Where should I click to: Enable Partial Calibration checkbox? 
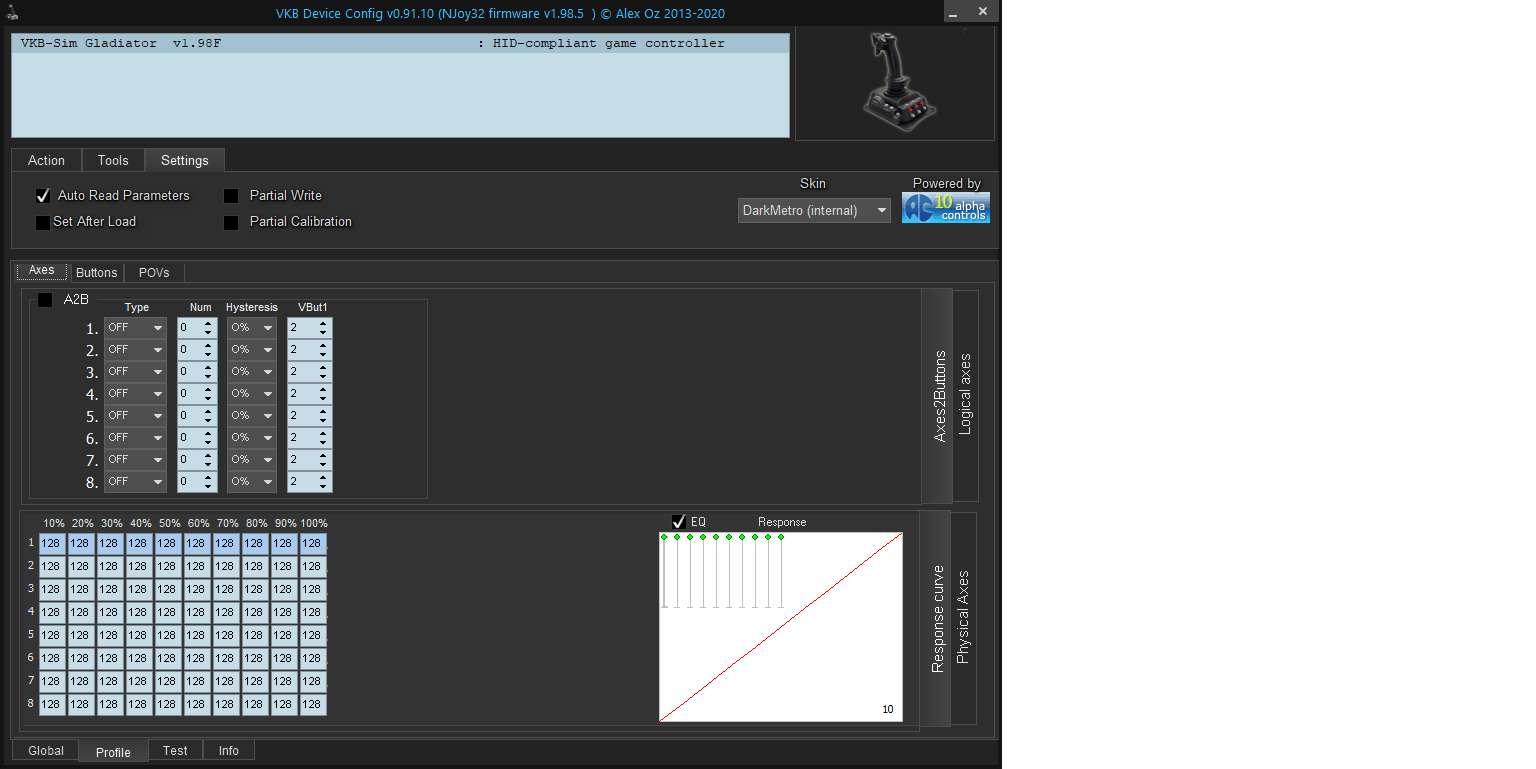tap(231, 222)
